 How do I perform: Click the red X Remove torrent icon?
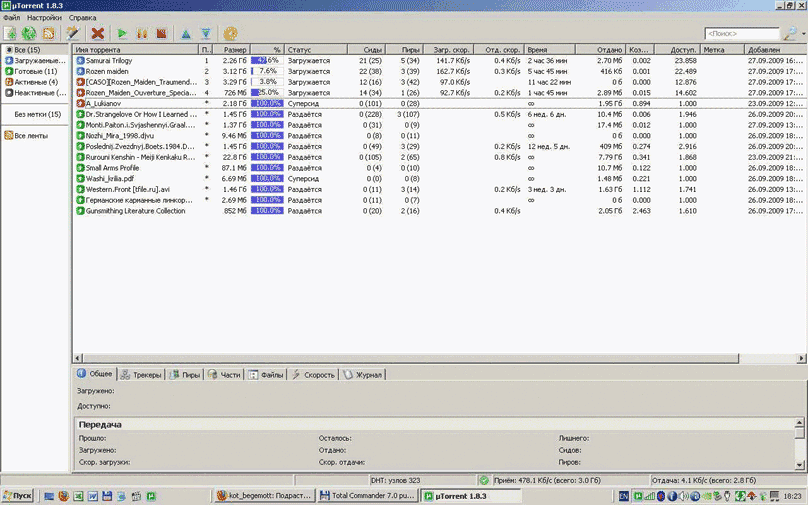coord(97,33)
